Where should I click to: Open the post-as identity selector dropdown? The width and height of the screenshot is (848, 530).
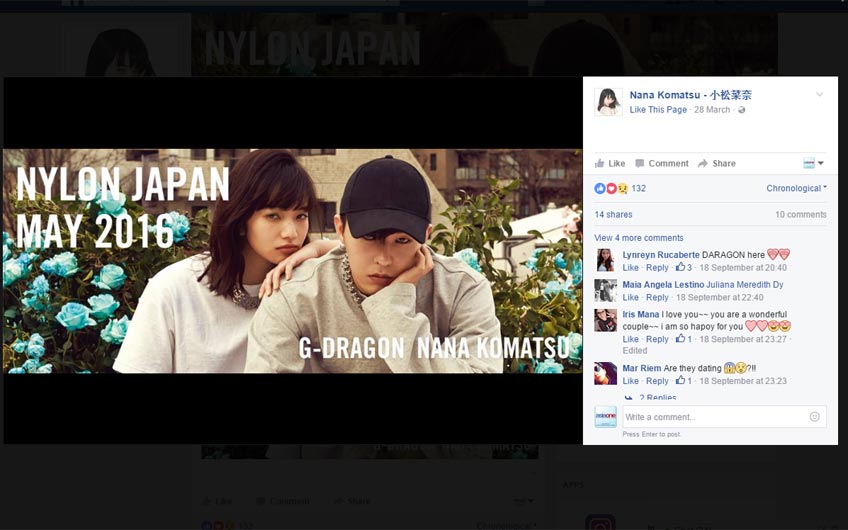(813, 163)
